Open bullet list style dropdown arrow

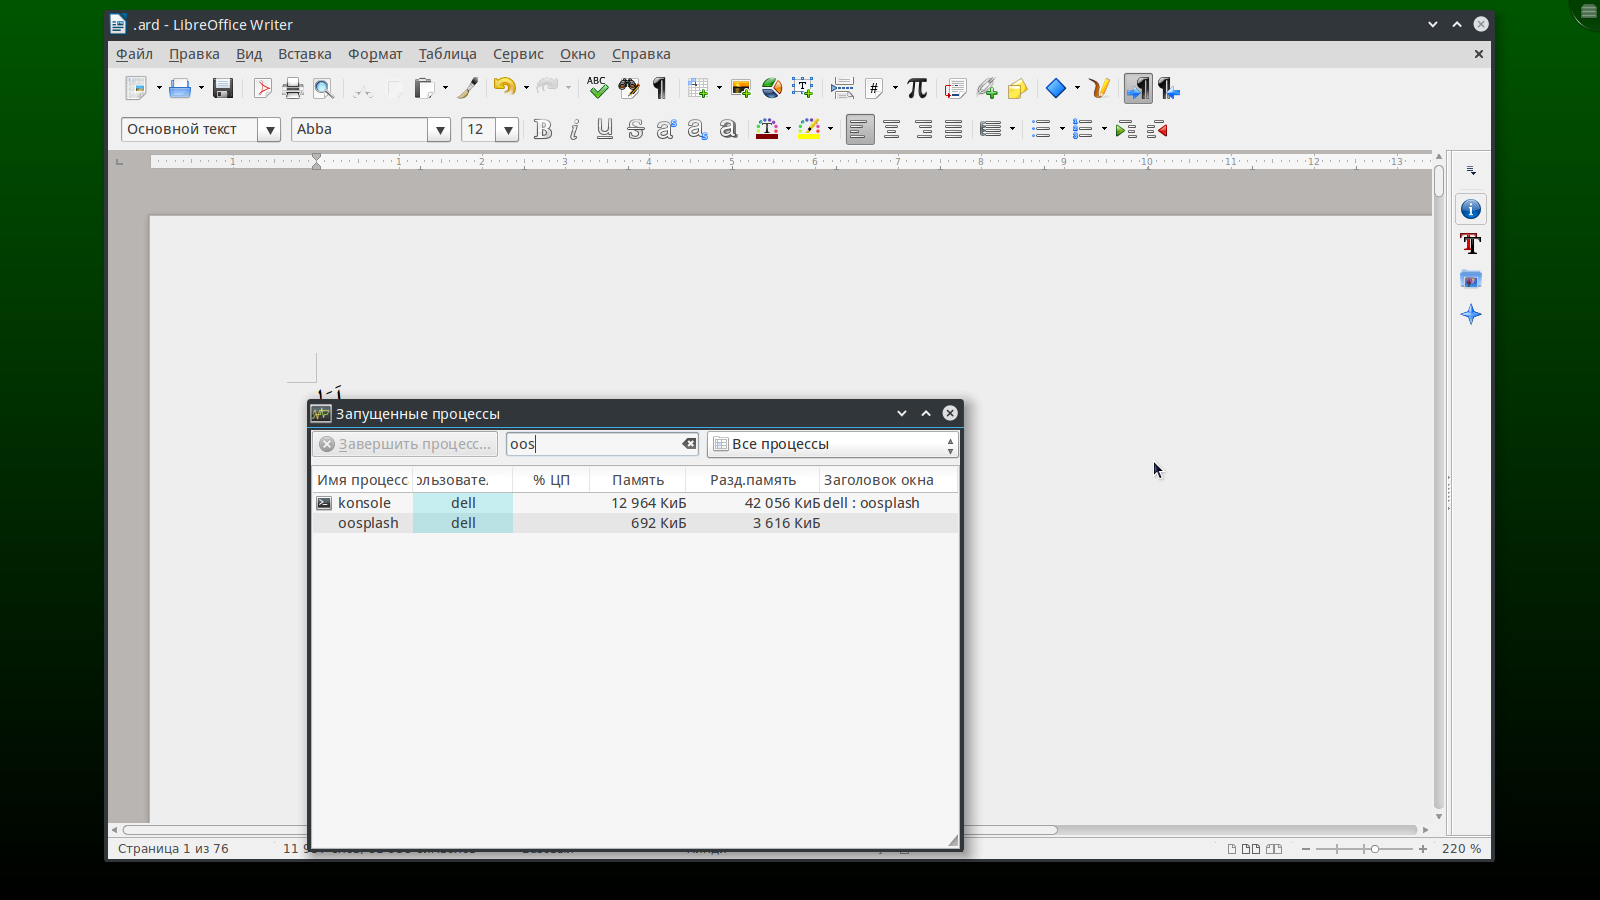tap(1062, 129)
